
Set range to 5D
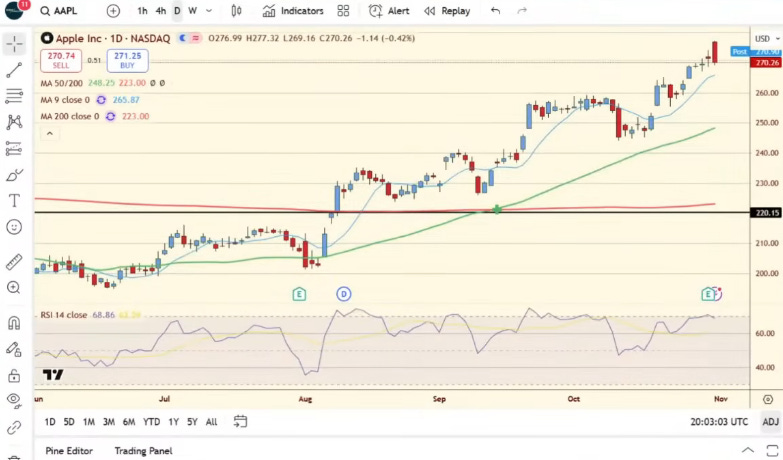(x=69, y=422)
